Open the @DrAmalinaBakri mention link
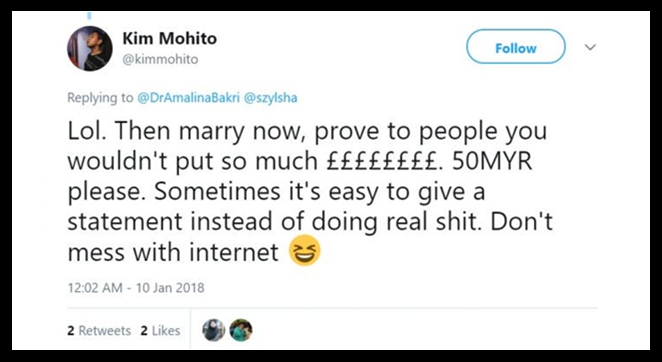 [187, 98]
